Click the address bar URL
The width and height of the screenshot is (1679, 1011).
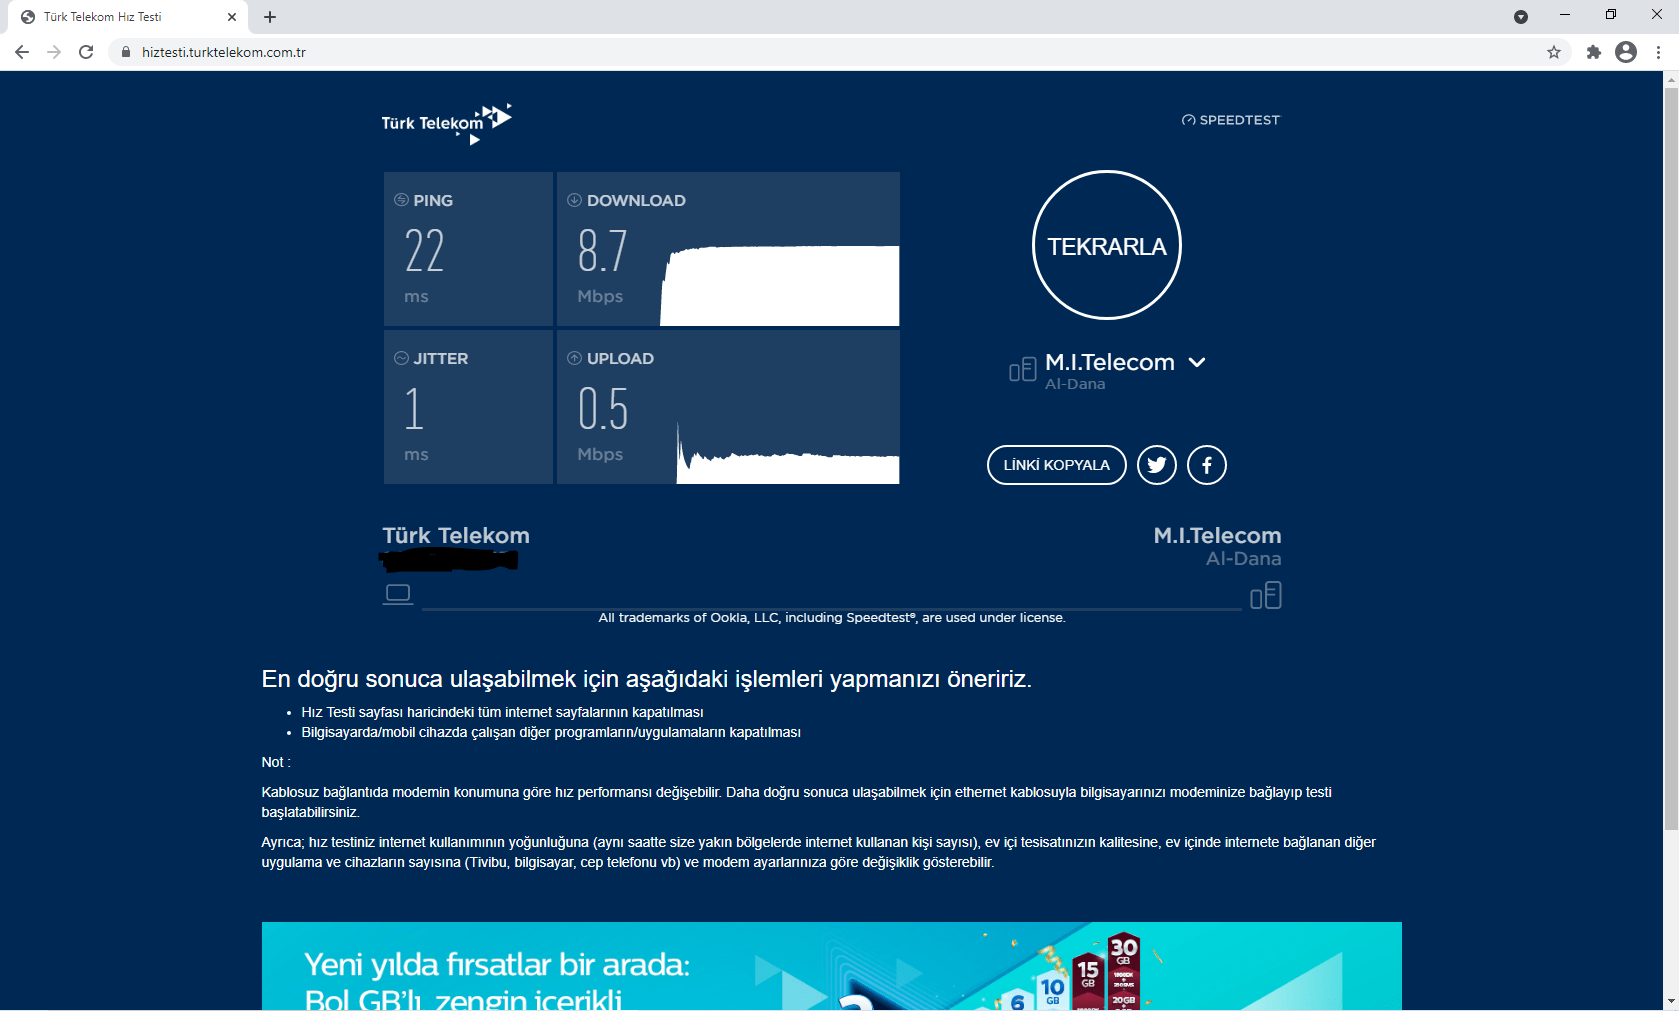tap(224, 52)
